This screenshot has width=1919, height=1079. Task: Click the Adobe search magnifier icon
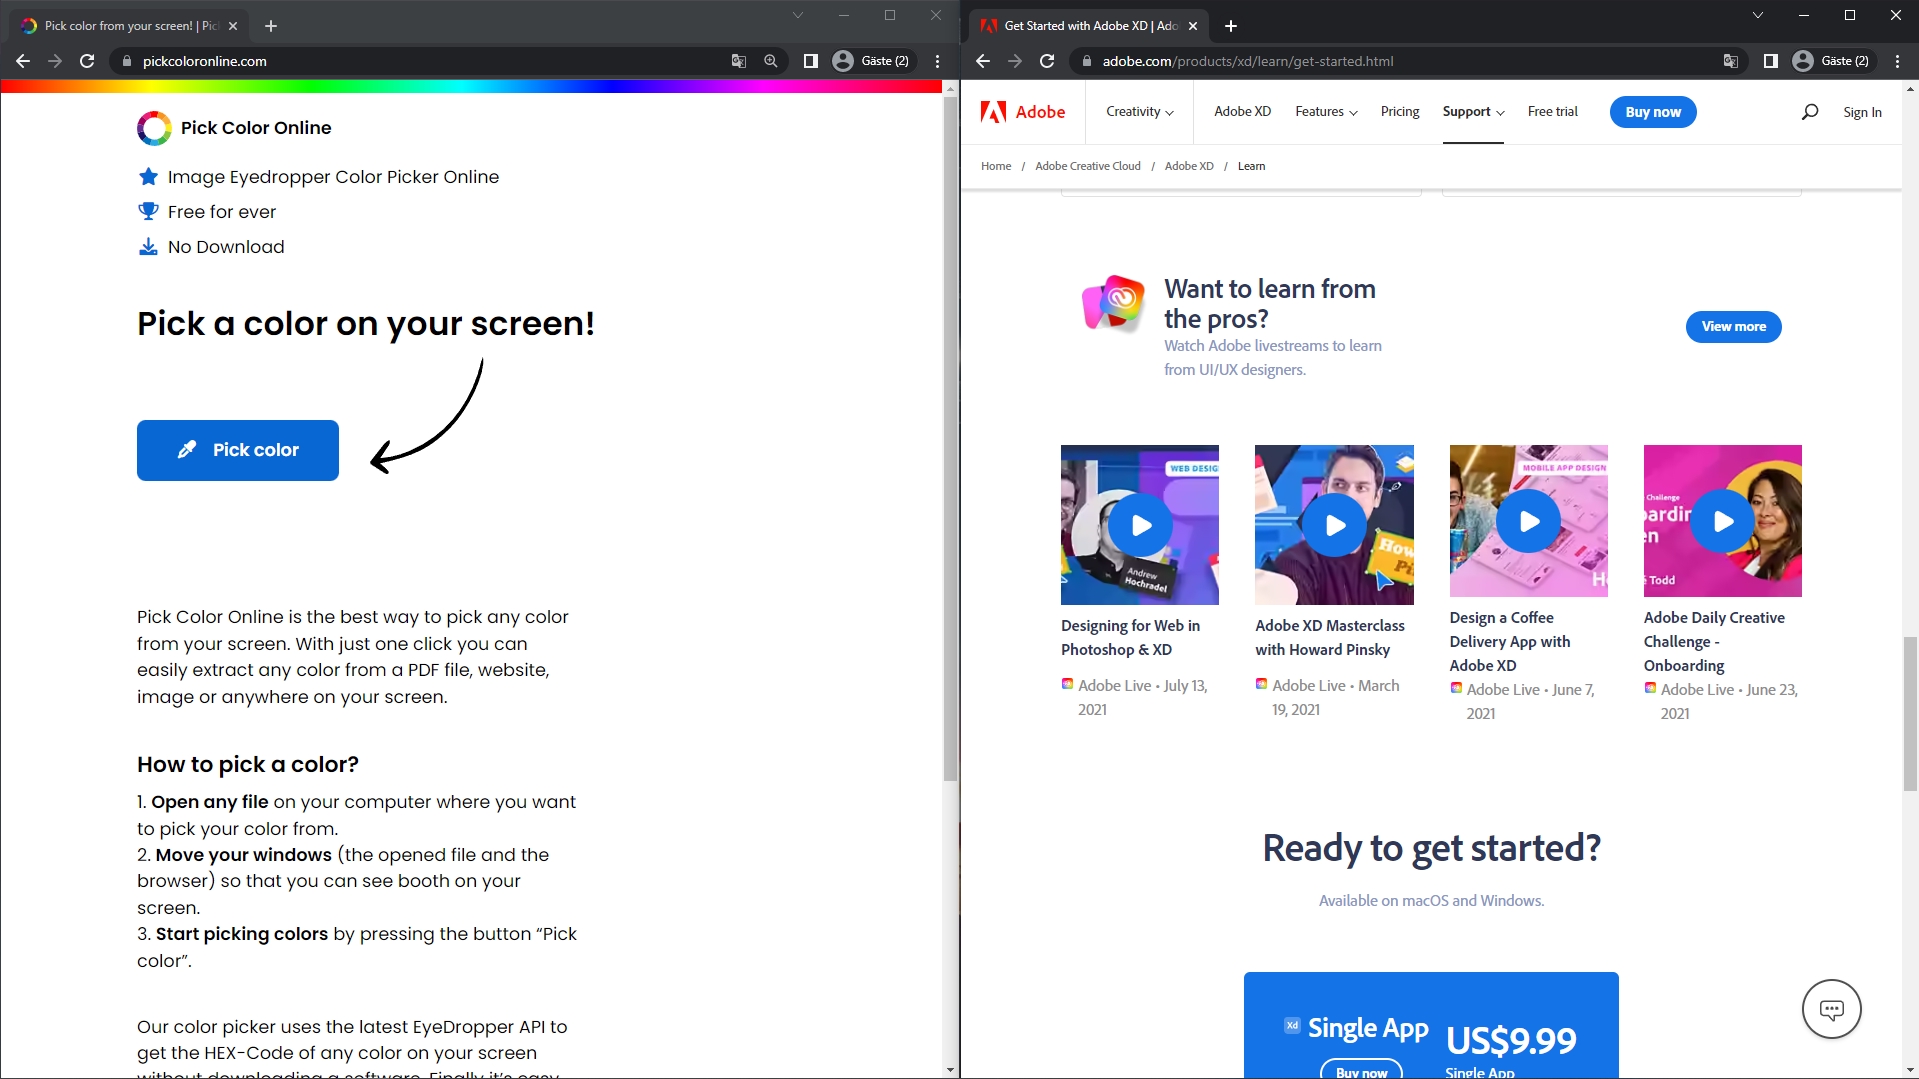1810,112
